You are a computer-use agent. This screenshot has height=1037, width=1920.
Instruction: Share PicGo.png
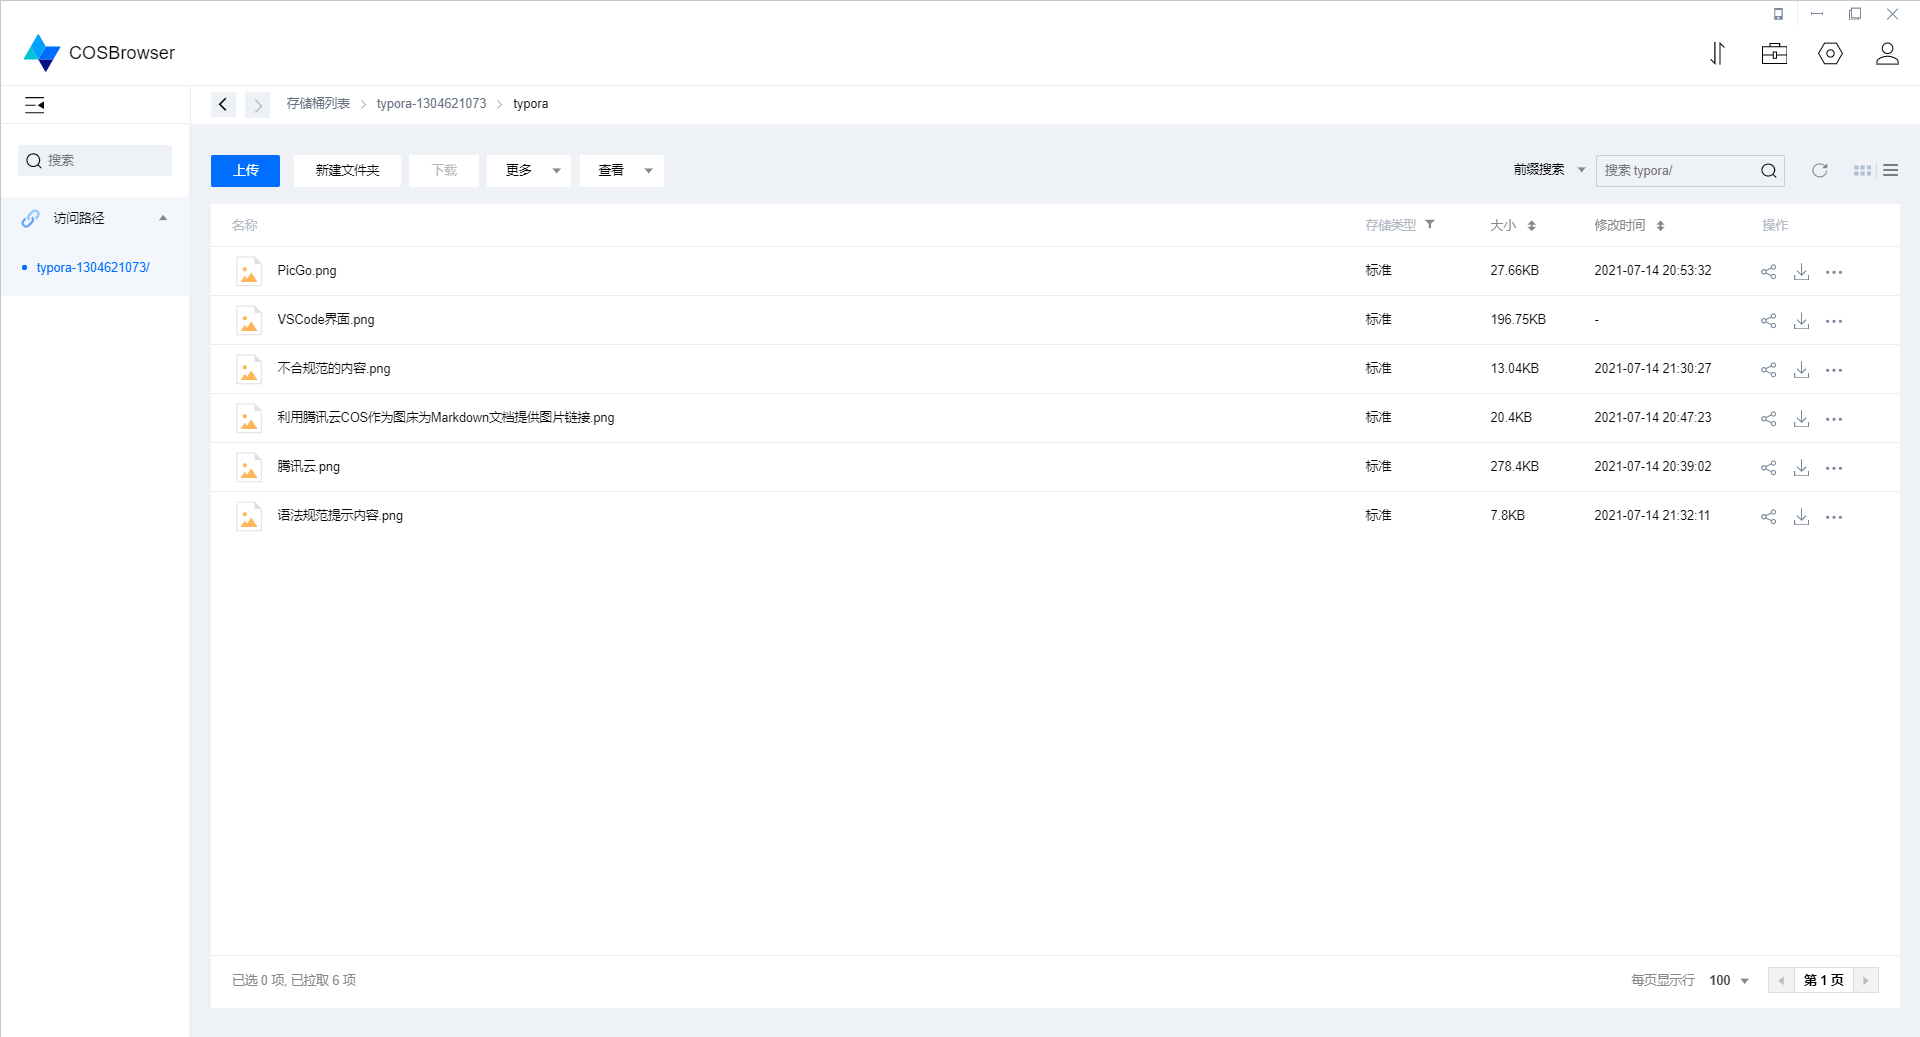1768,272
